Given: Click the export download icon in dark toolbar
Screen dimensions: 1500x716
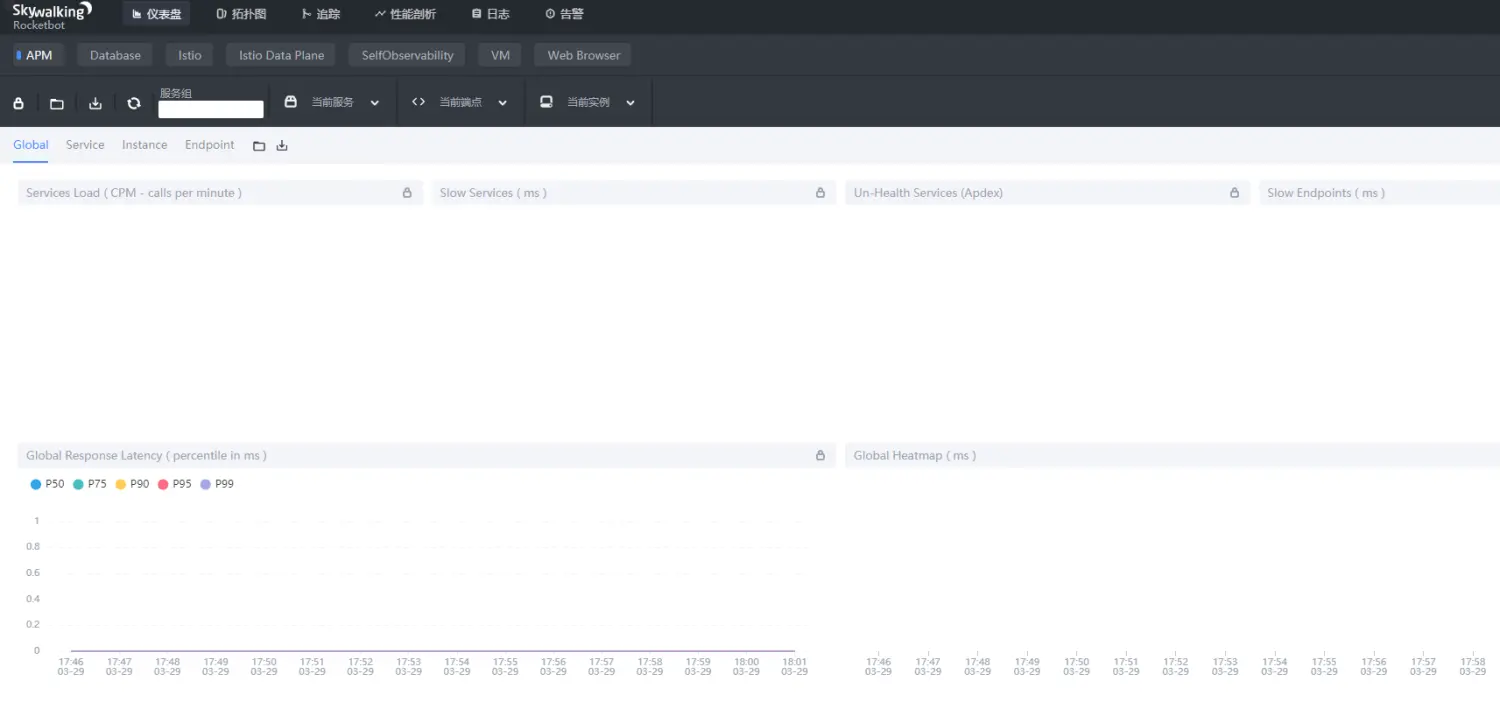Looking at the screenshot, I should click(x=95, y=103).
